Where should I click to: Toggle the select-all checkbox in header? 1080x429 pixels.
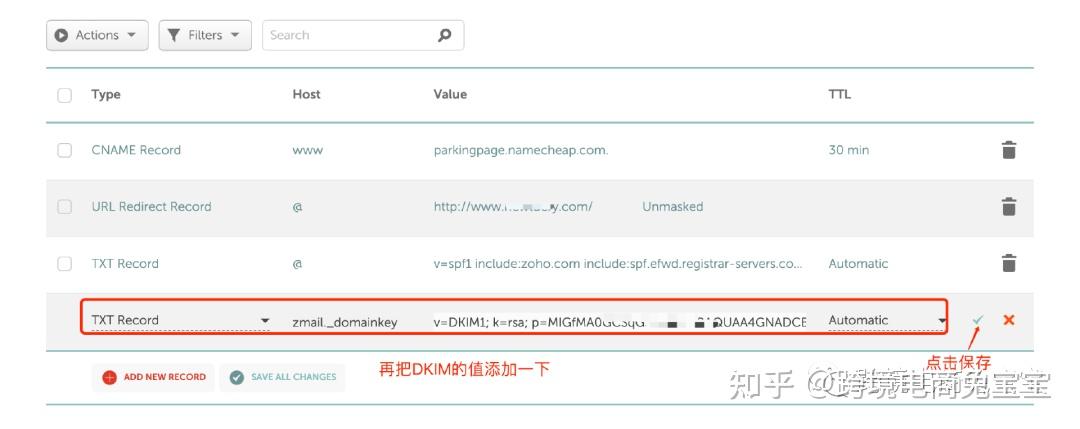coord(65,95)
